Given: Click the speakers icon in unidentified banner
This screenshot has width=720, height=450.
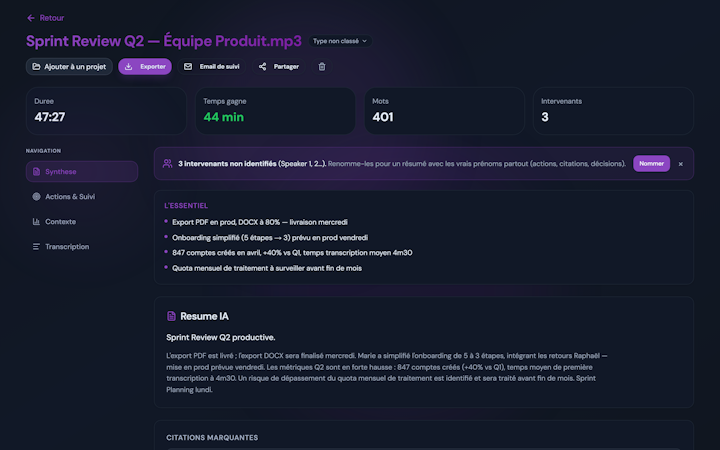Looking at the screenshot, I should coord(168,163).
